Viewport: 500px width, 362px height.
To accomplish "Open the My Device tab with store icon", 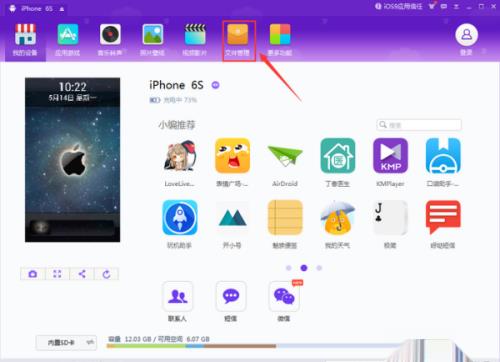I will pyautogui.click(x=25, y=39).
